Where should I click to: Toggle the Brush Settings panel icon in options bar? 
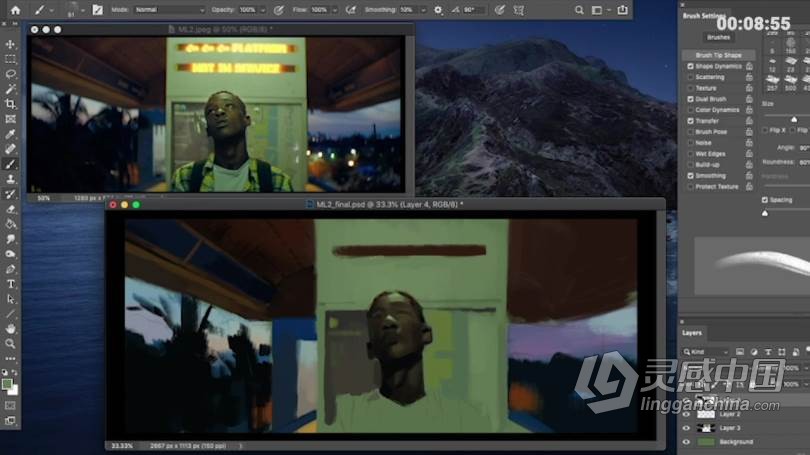click(x=97, y=10)
